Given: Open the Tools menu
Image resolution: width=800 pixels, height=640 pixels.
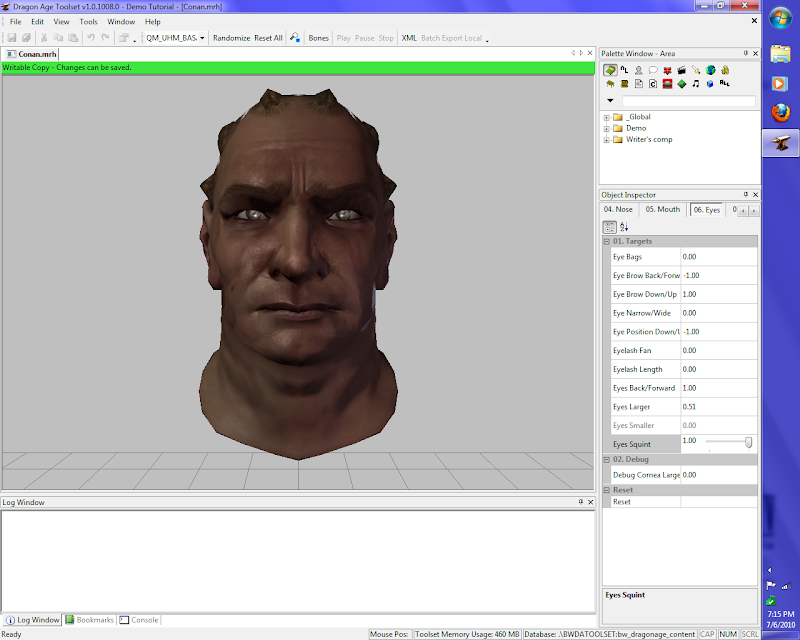Looking at the screenshot, I should [88, 21].
